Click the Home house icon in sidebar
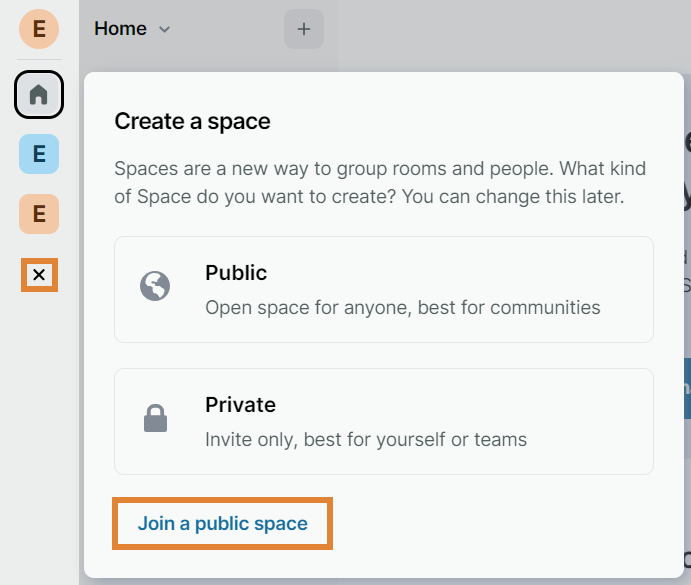691x585 pixels. pos(39,95)
